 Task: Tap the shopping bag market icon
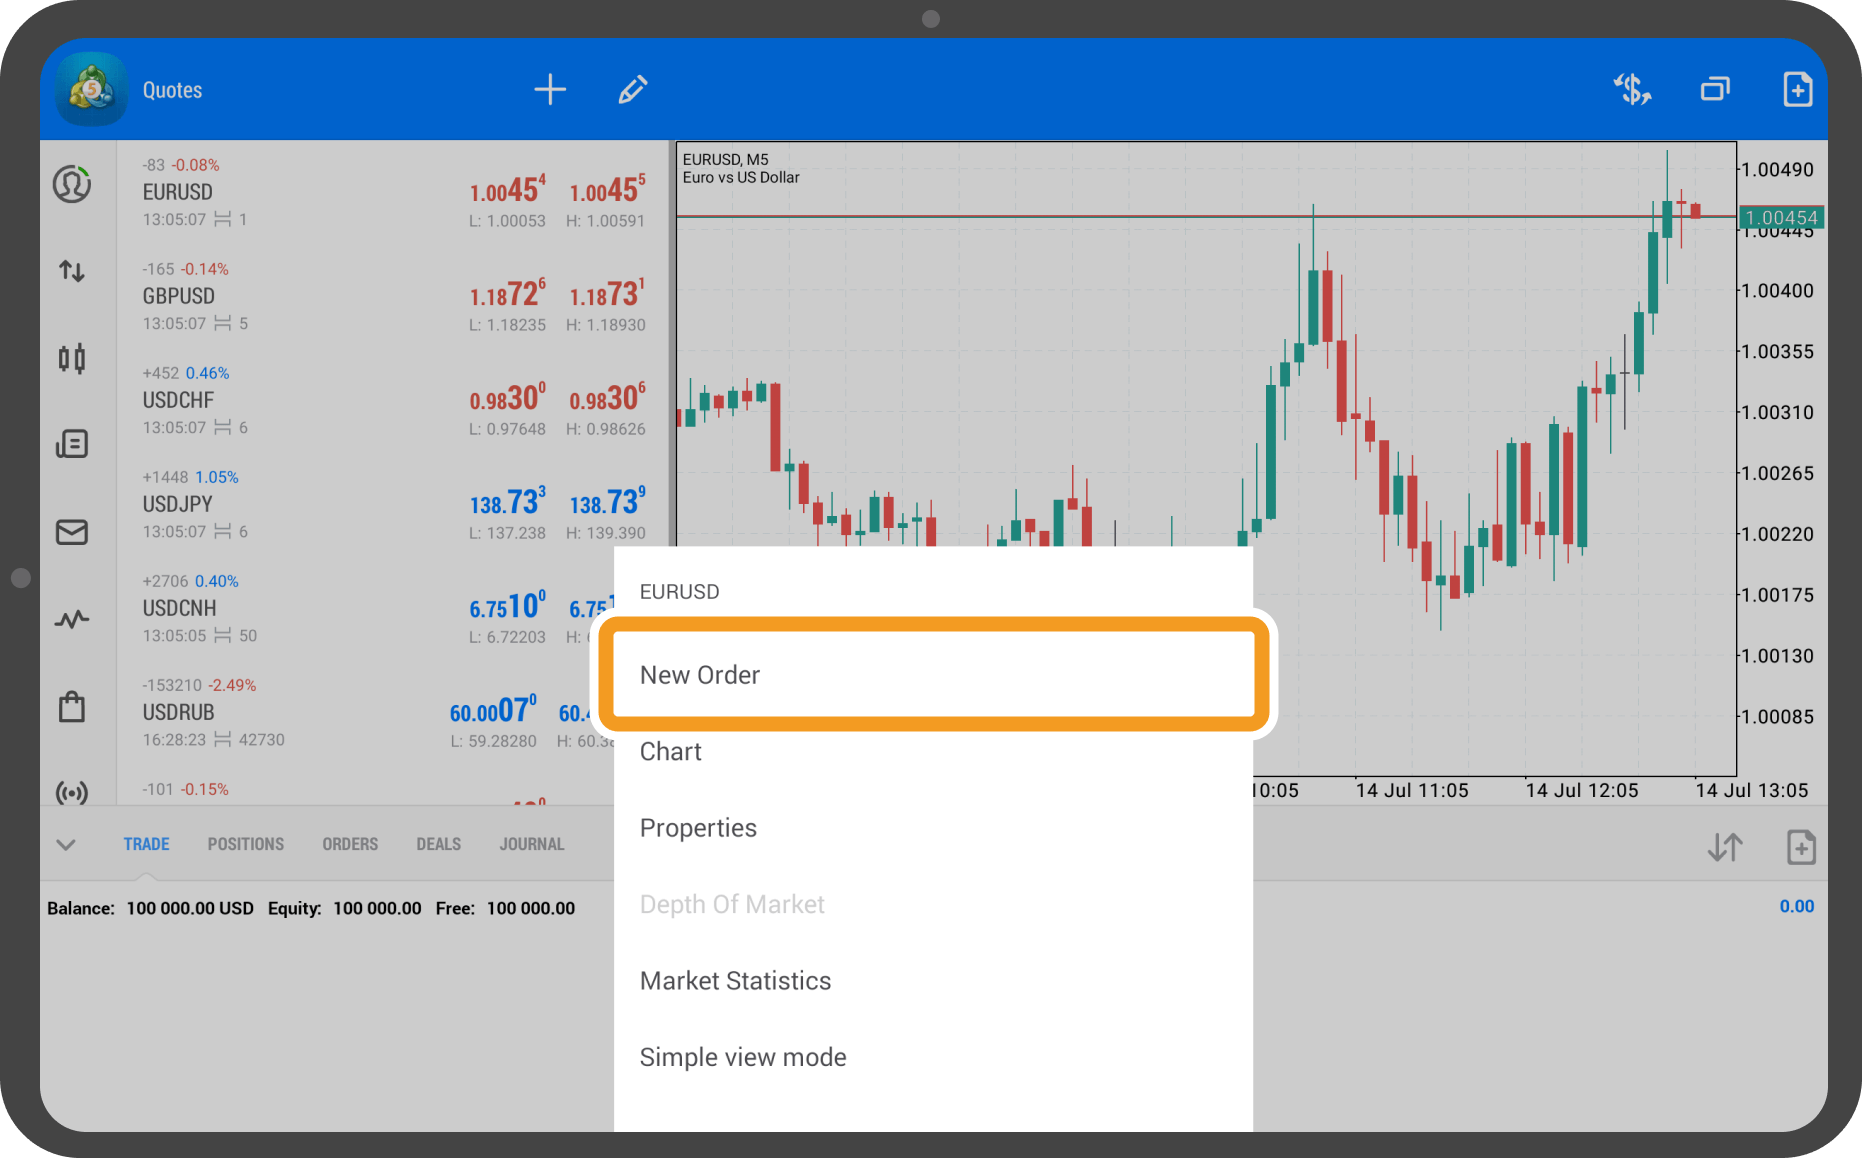(x=72, y=707)
